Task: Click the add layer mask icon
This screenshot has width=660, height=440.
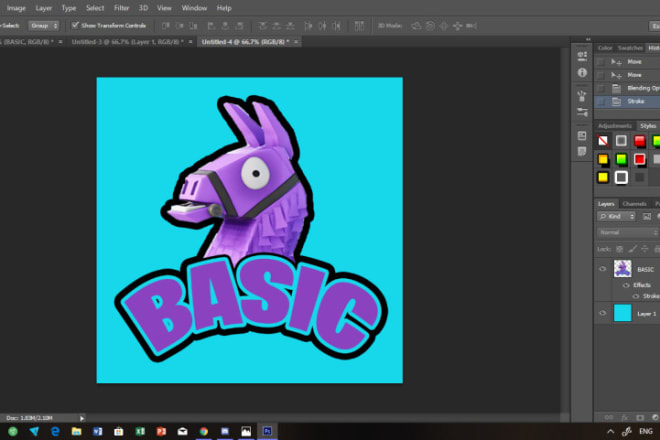Action: click(x=640, y=418)
